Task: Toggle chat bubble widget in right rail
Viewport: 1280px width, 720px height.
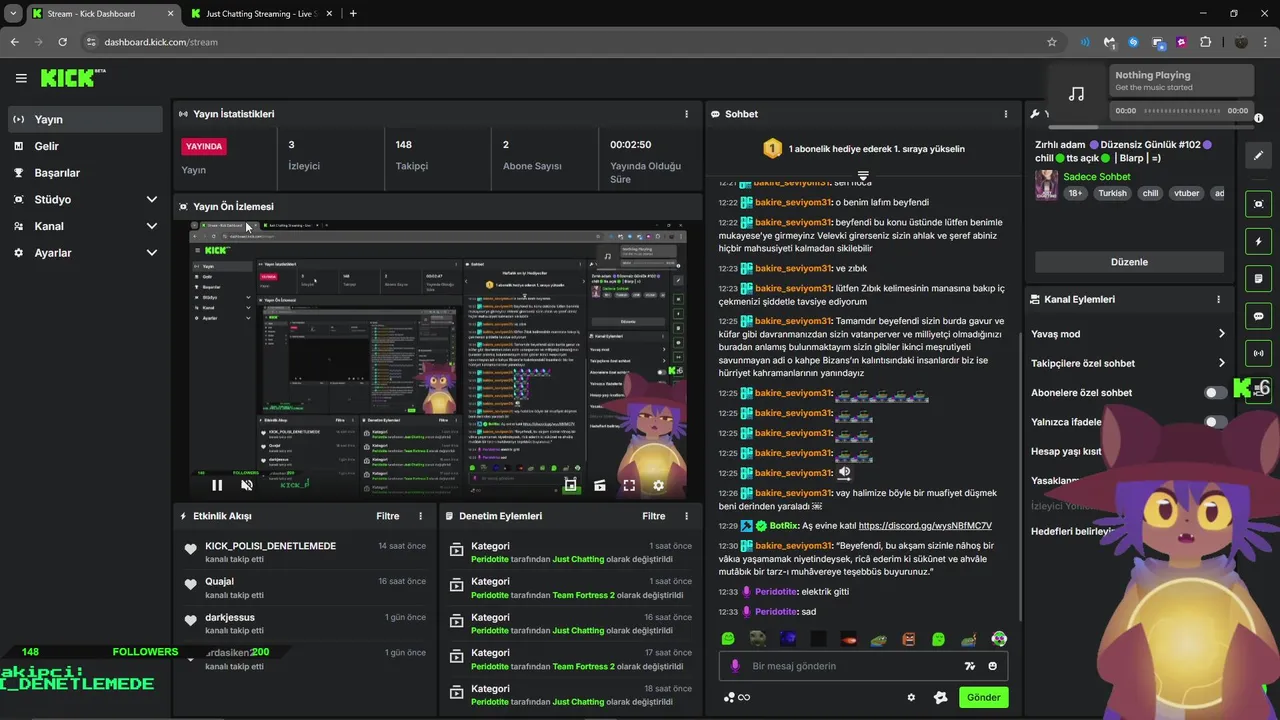Action: point(1259,316)
